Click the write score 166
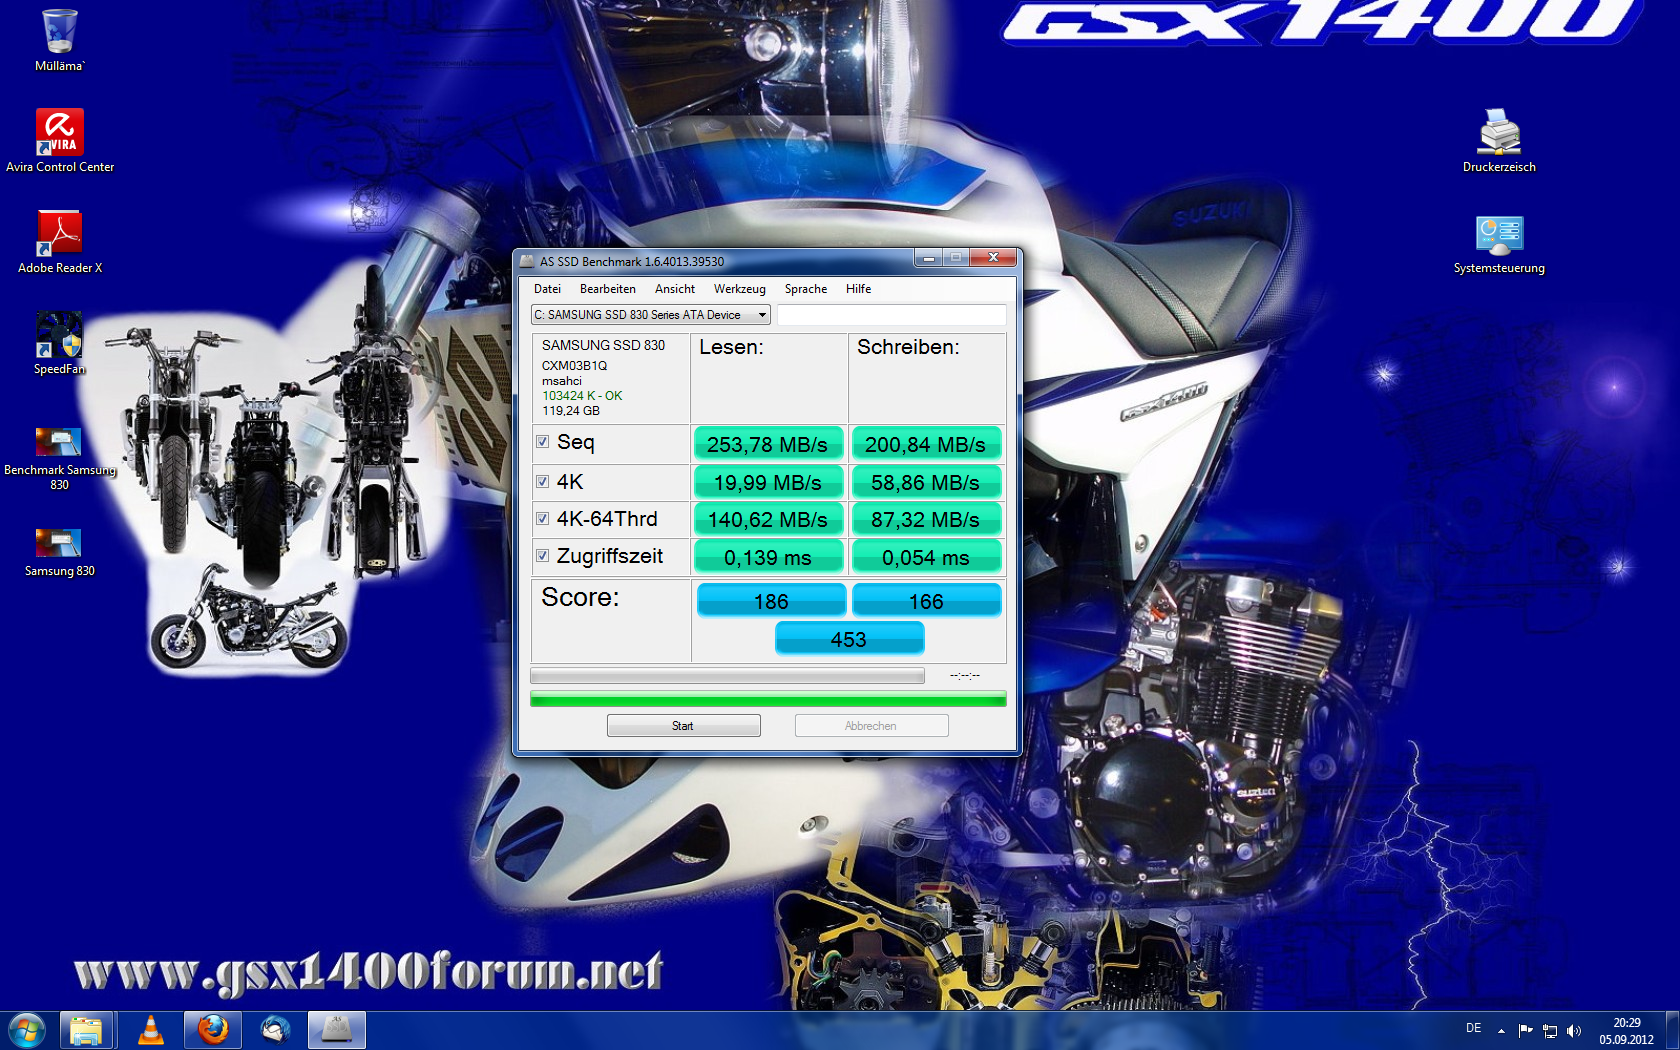1680x1050 pixels. click(x=926, y=601)
